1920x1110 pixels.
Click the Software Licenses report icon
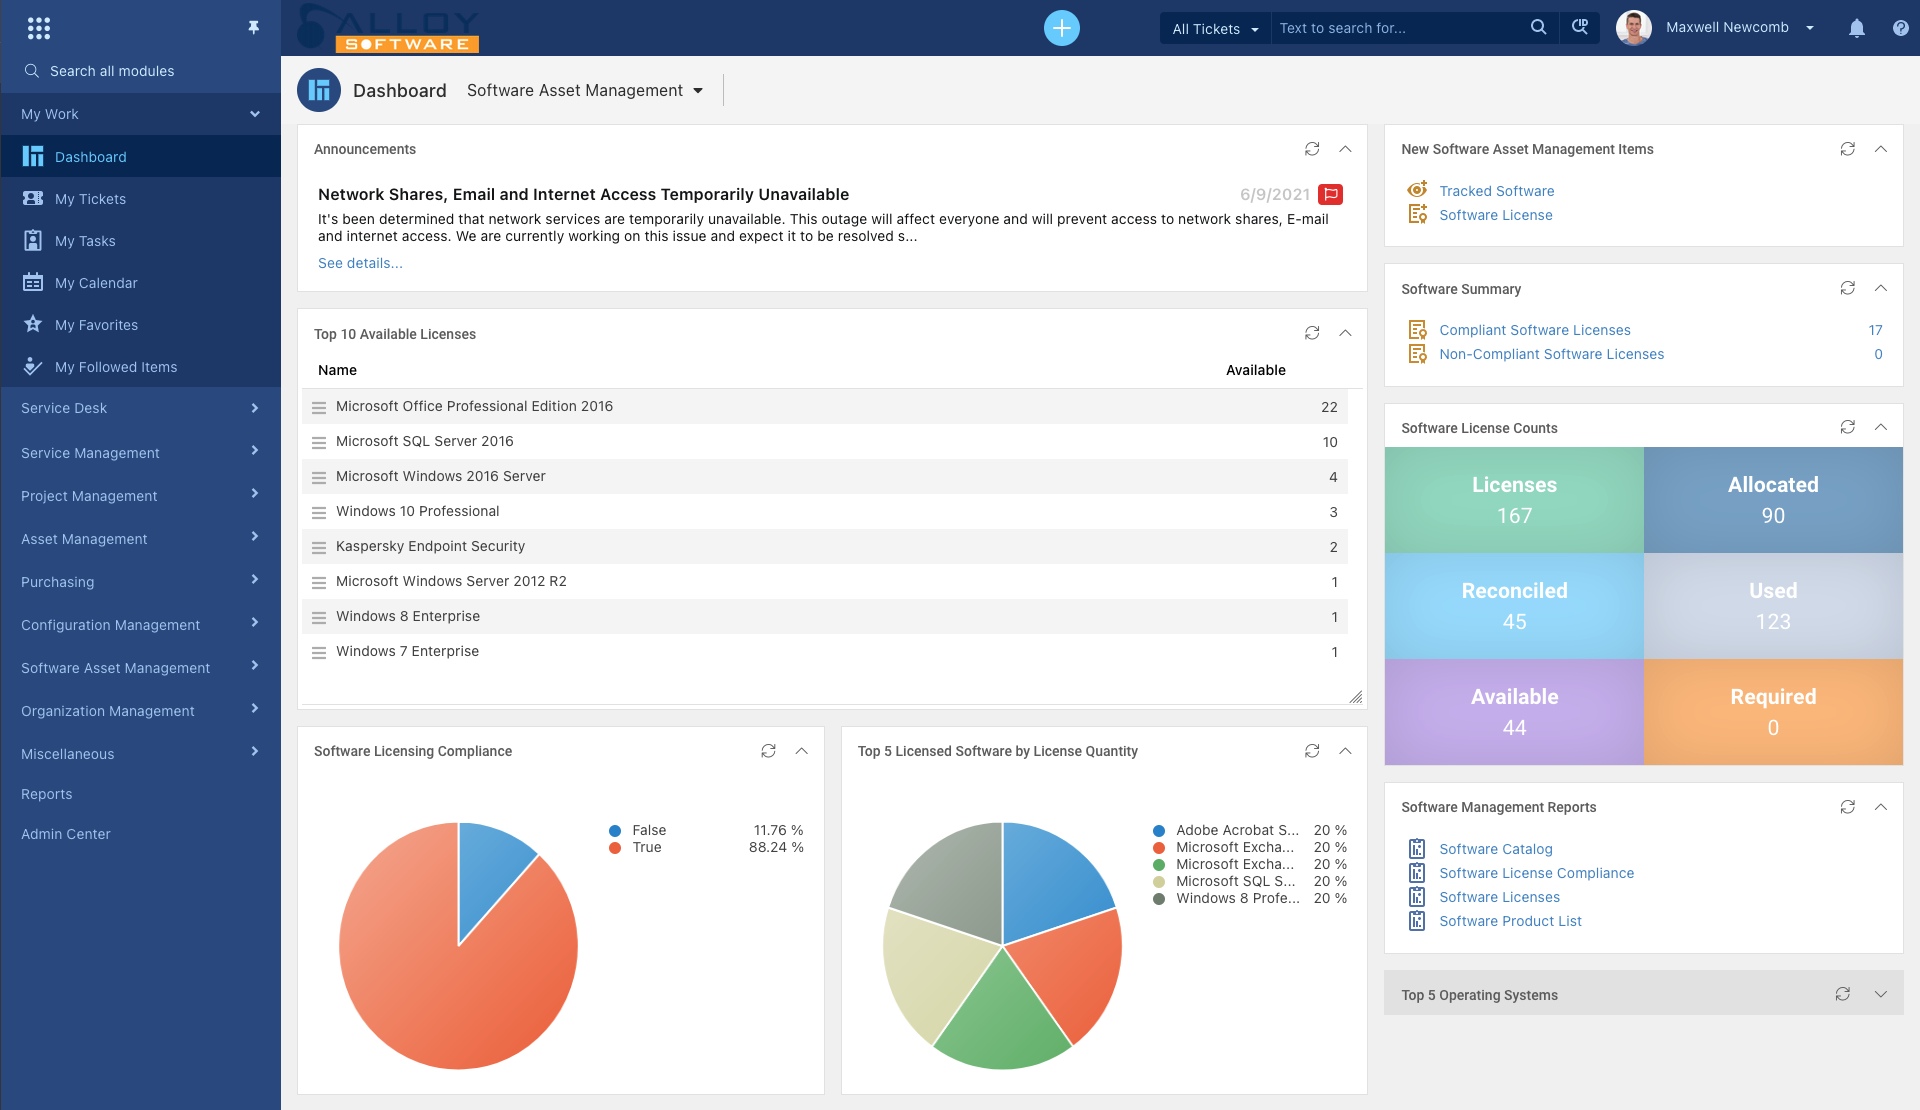1417,896
